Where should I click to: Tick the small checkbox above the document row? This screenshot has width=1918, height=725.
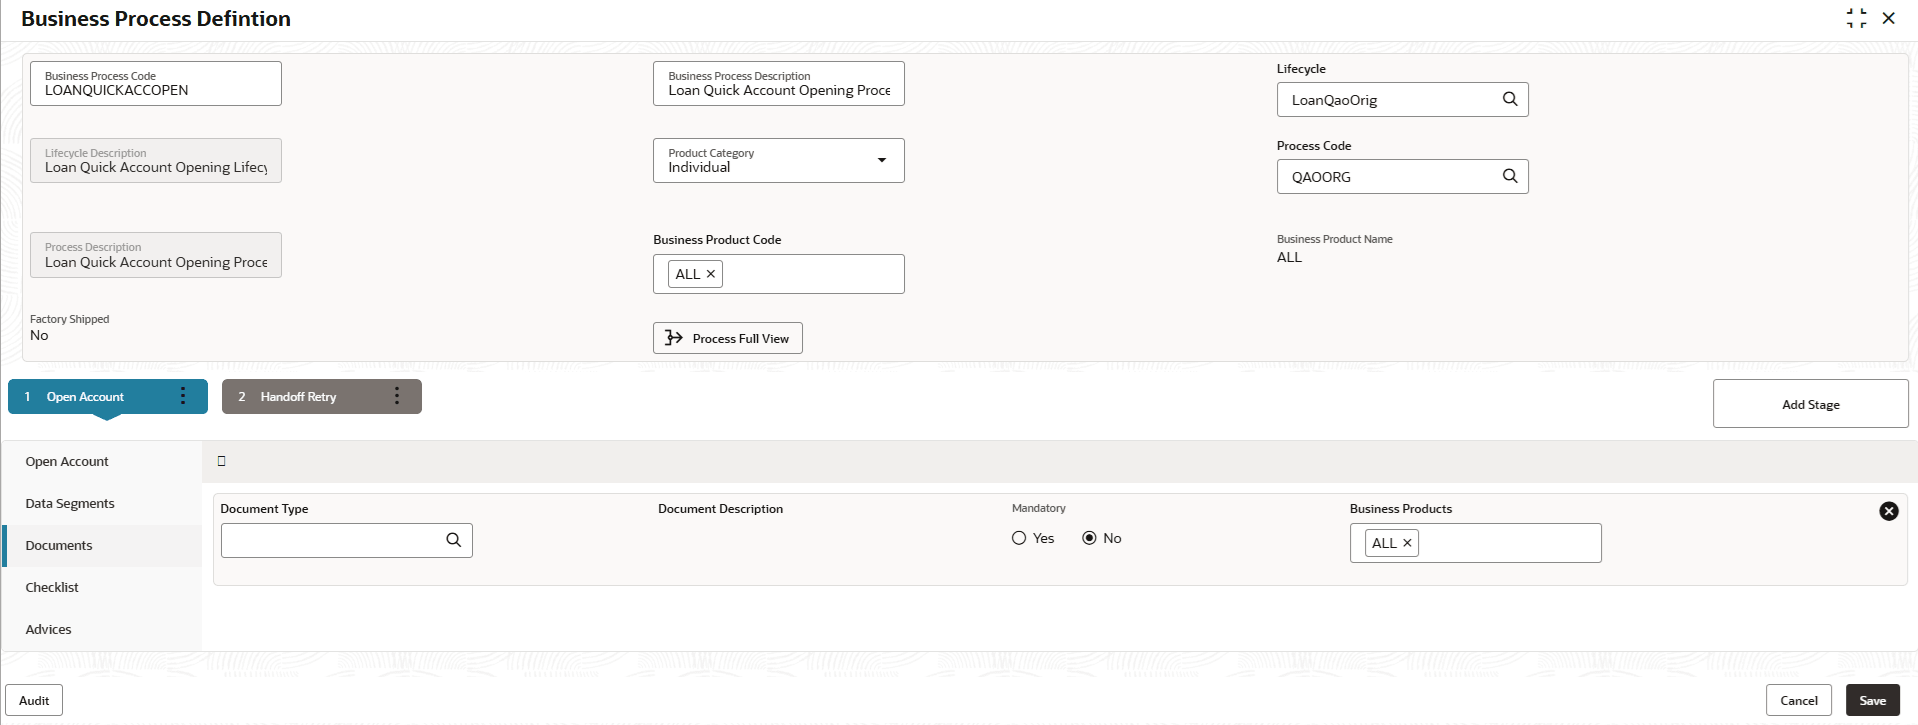(222, 461)
